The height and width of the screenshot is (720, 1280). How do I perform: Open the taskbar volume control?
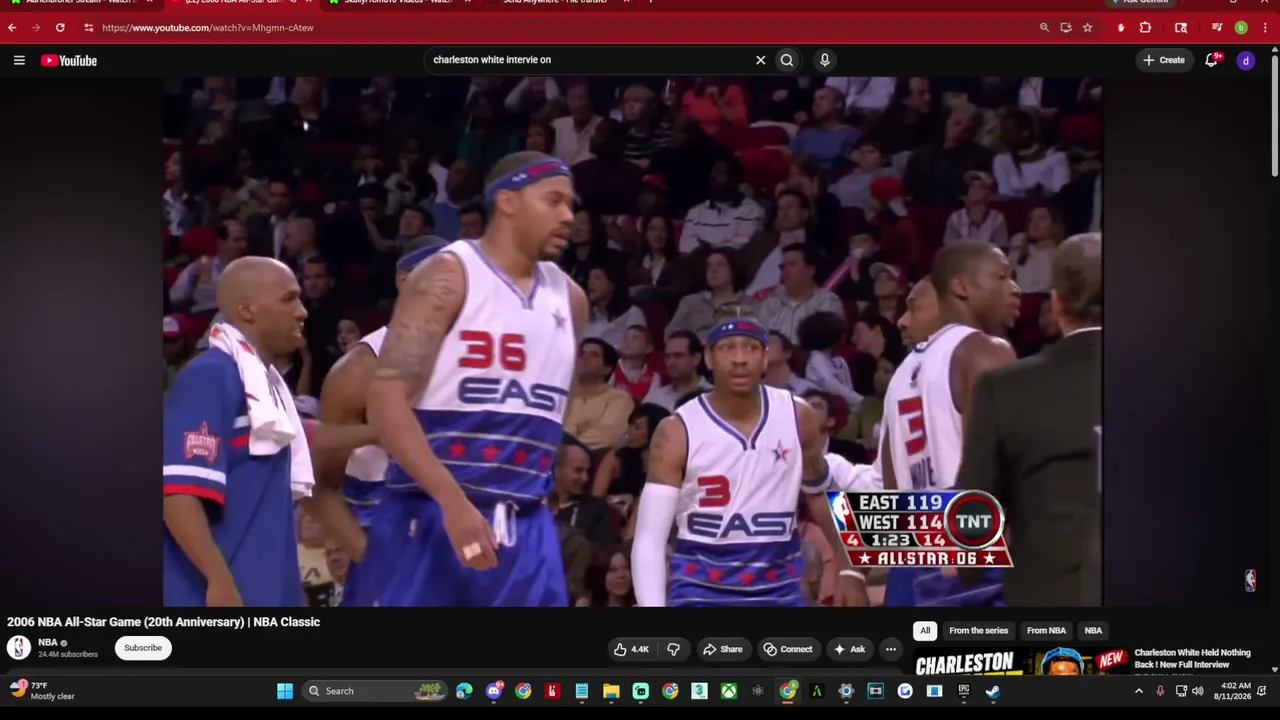(1198, 691)
